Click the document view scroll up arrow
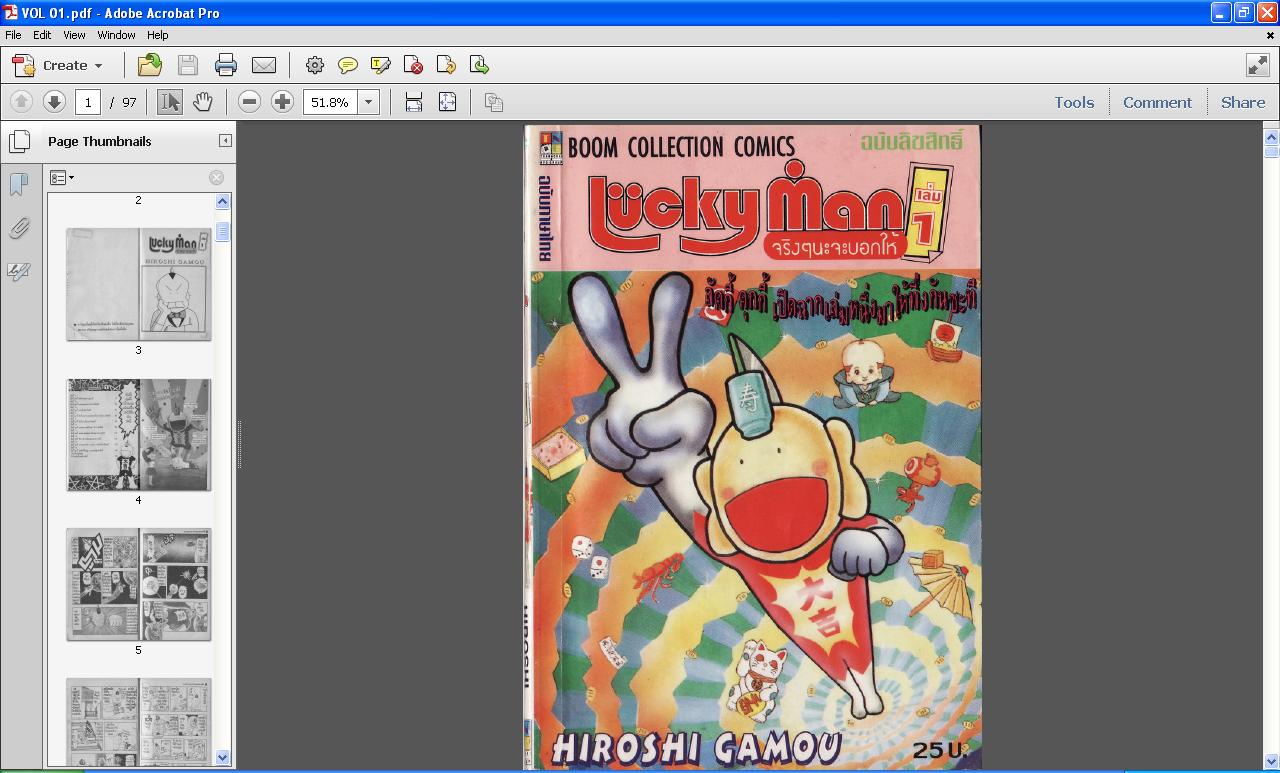Viewport: 1280px width, 773px height. coord(1272,137)
